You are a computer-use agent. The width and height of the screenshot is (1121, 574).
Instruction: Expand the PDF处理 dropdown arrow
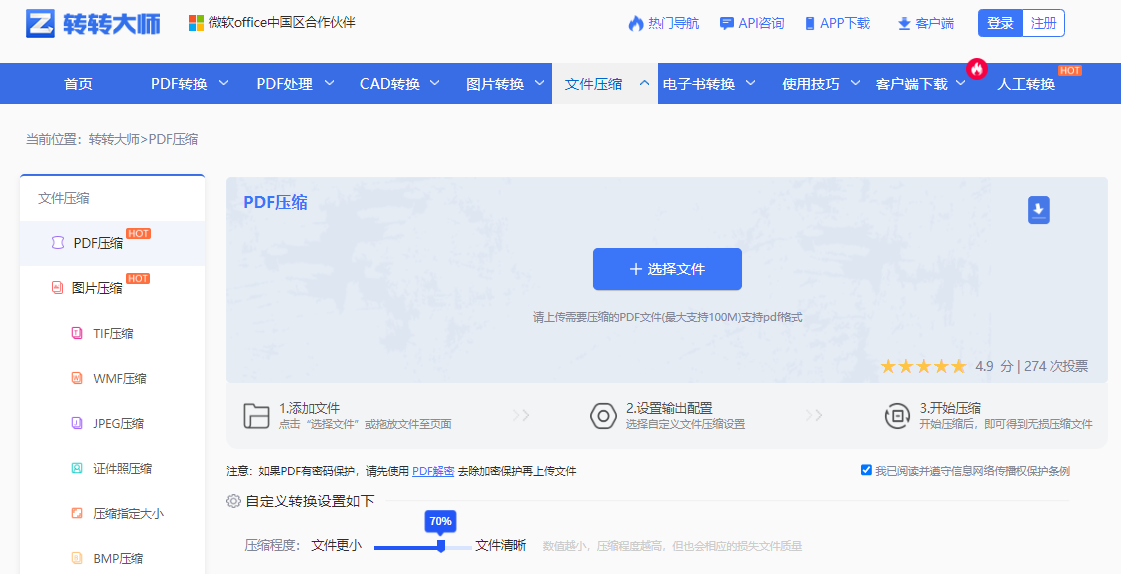pyautogui.click(x=330, y=83)
